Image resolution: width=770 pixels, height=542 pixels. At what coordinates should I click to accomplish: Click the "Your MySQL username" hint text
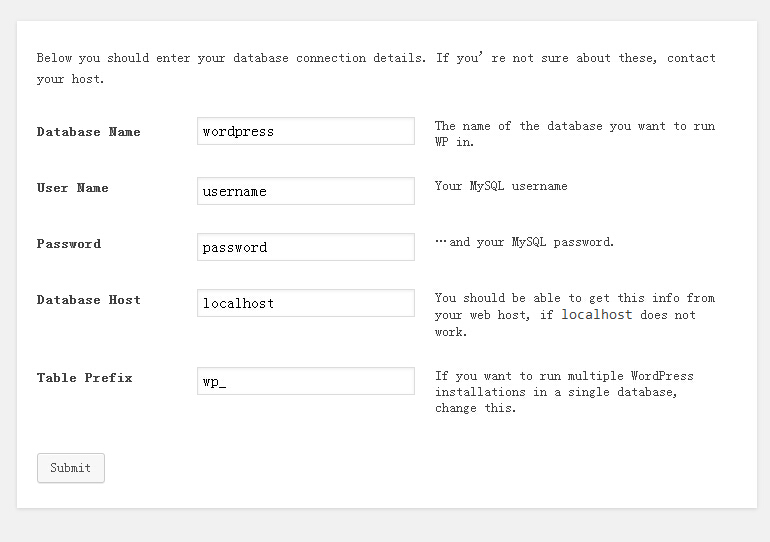[x=501, y=186]
